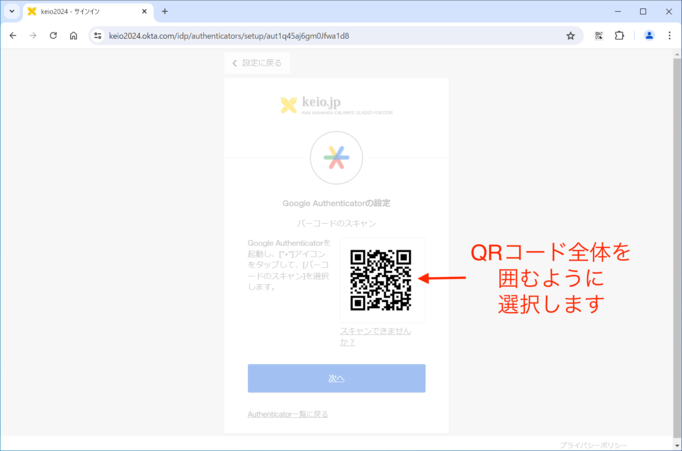This screenshot has height=451, width=682.
Task: Click the browser forward arrow
Action: pyautogui.click(x=33, y=35)
